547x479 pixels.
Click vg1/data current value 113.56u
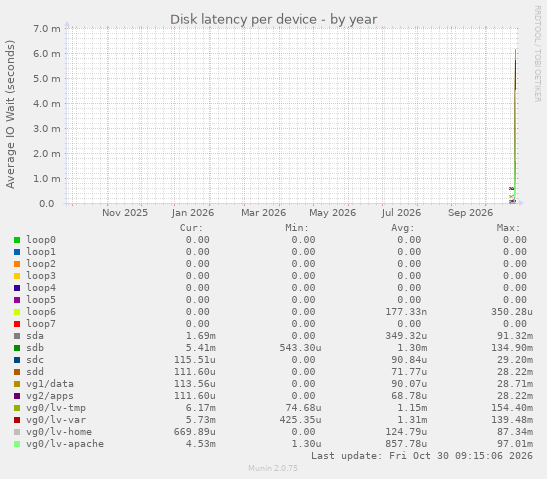[195, 384]
